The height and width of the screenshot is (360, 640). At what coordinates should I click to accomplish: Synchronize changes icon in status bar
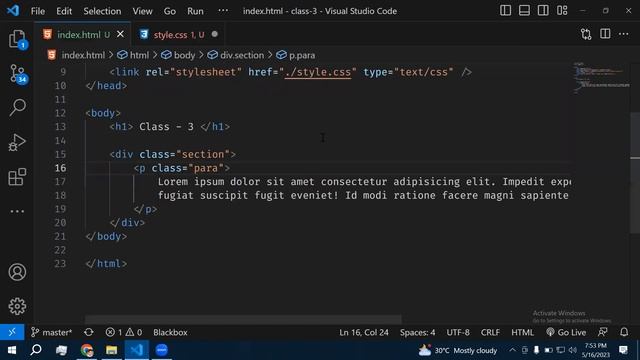[x=89, y=332]
